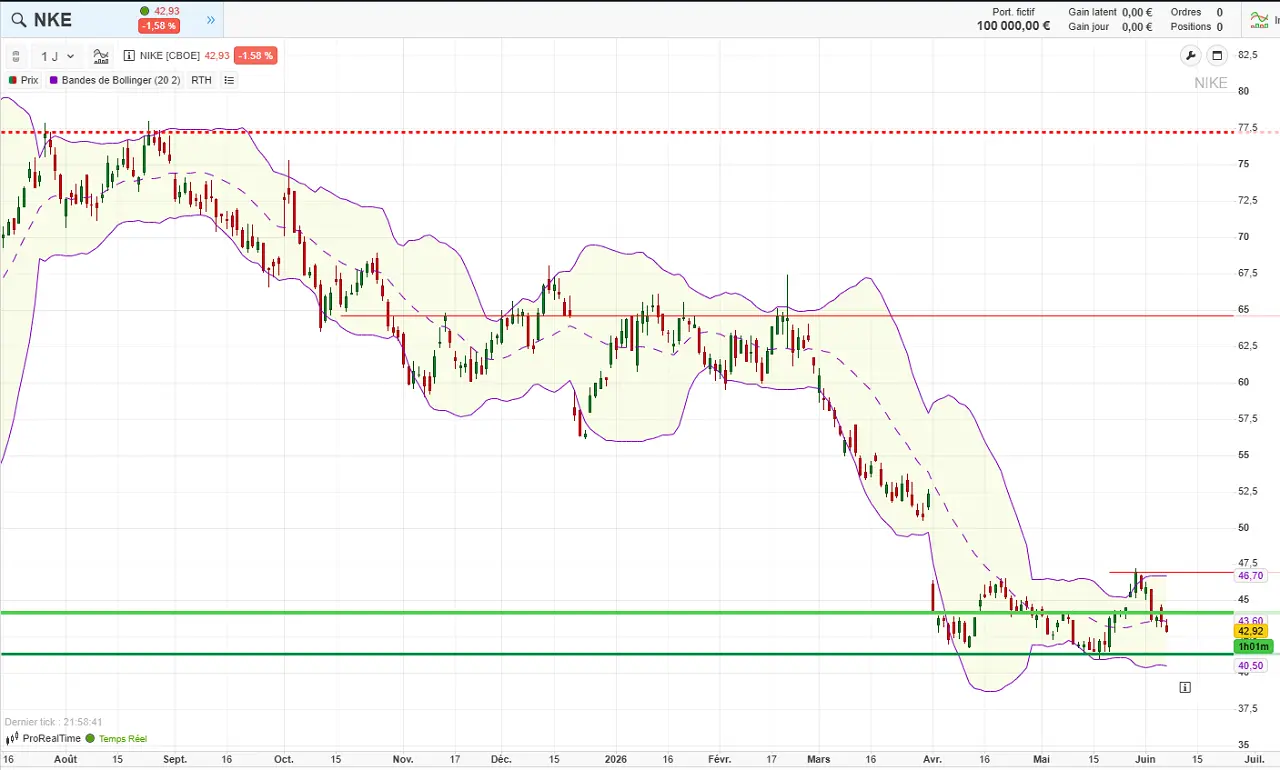Click the info icon before NIKE [CBOE]
This screenshot has width=1280, height=770.
point(129,56)
